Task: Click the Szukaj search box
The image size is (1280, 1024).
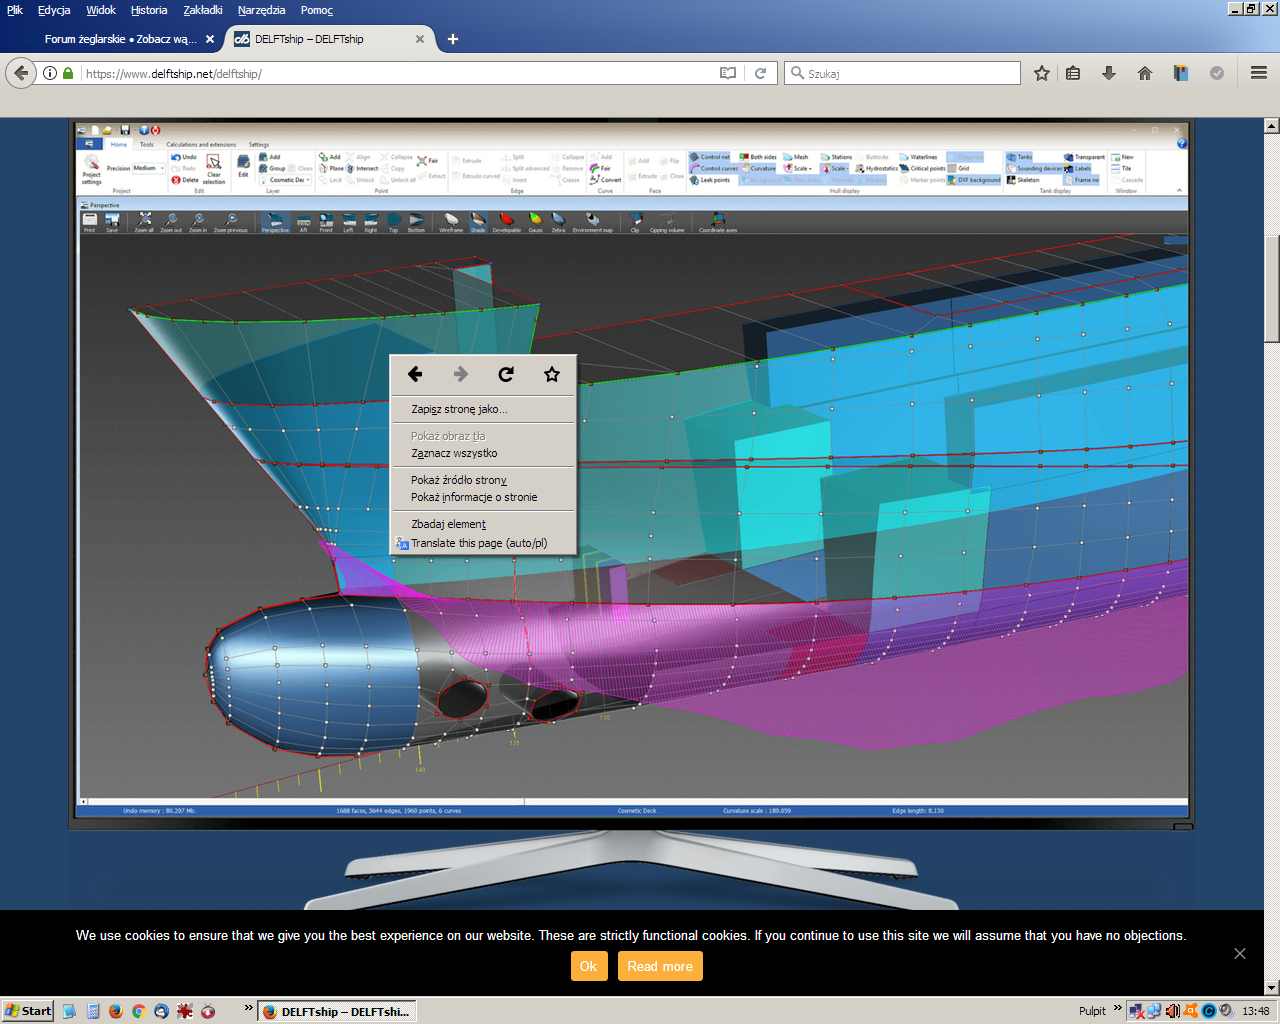Action: (x=903, y=73)
